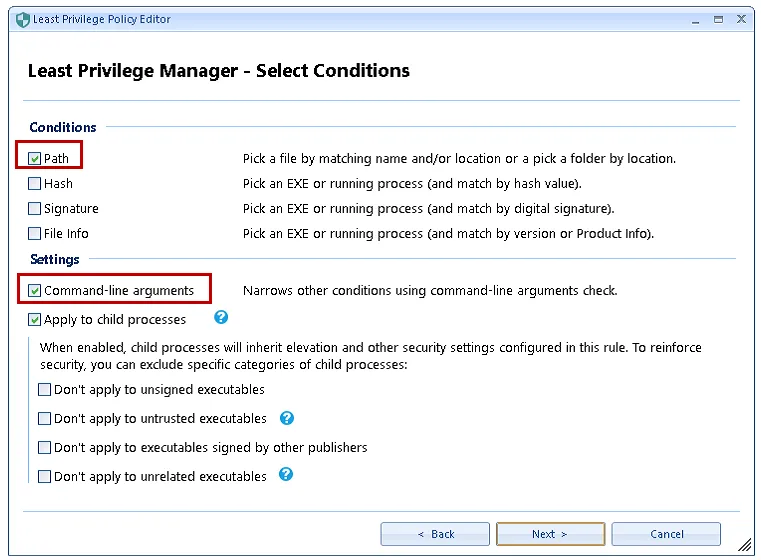
Task: Check Don't apply to untrusted executables
Action: 45,419
